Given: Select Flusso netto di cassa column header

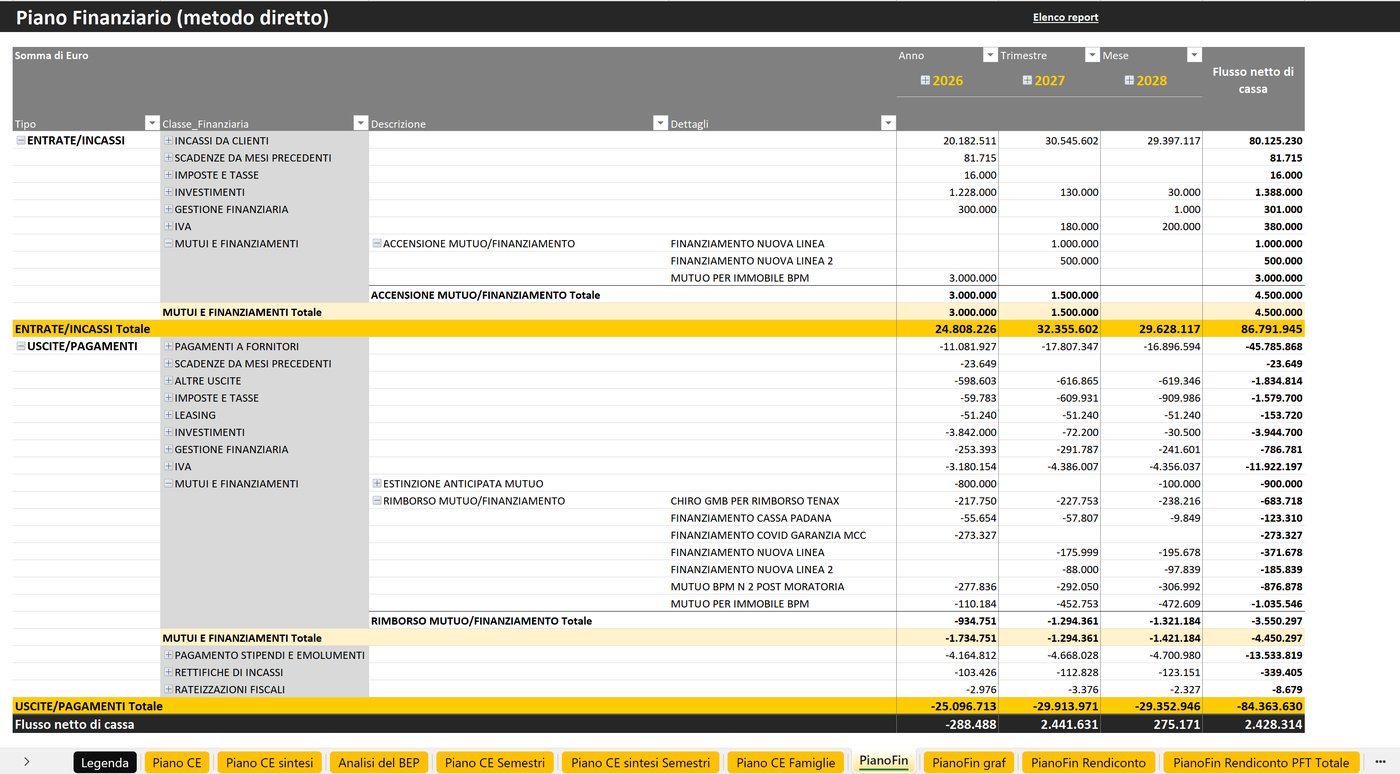Looking at the screenshot, I should (x=1253, y=80).
